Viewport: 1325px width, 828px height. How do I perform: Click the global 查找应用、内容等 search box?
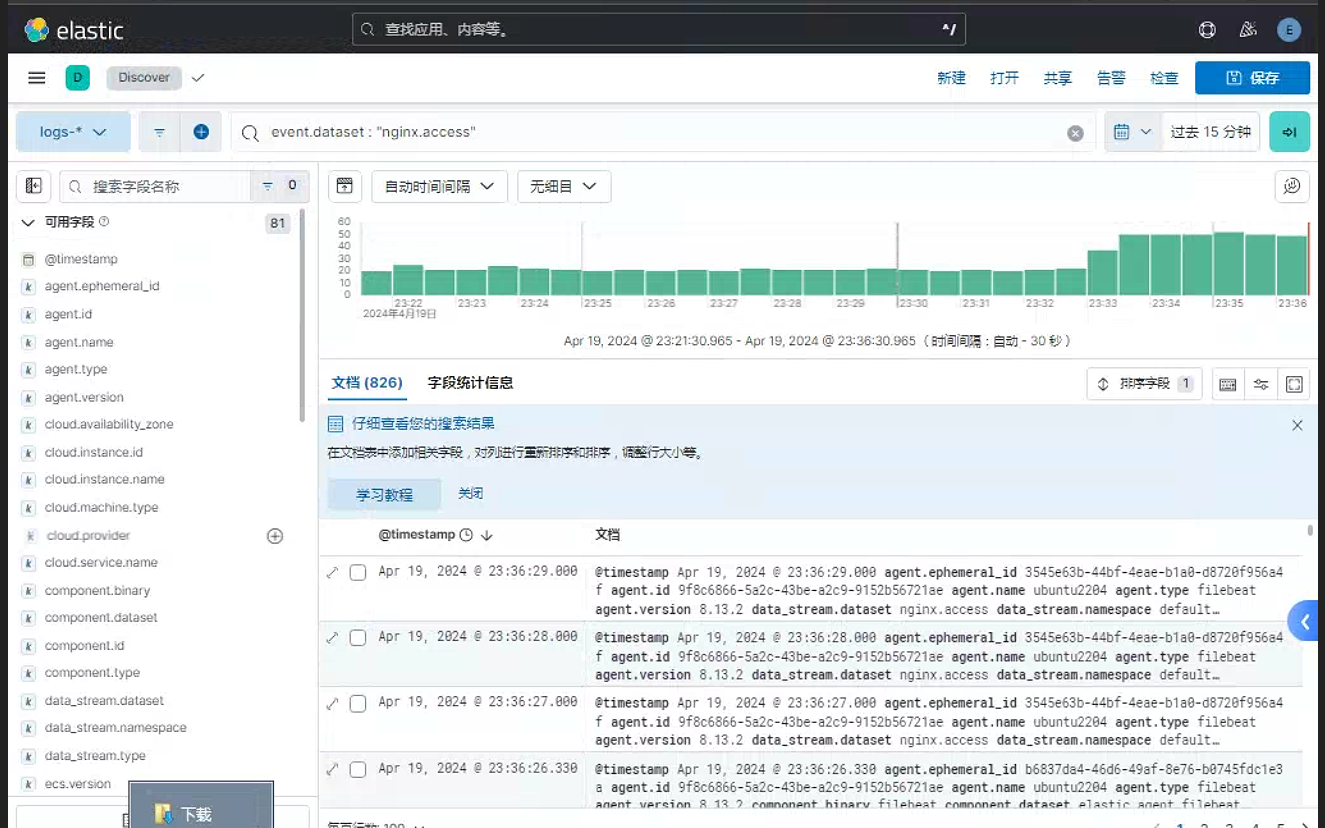click(659, 30)
